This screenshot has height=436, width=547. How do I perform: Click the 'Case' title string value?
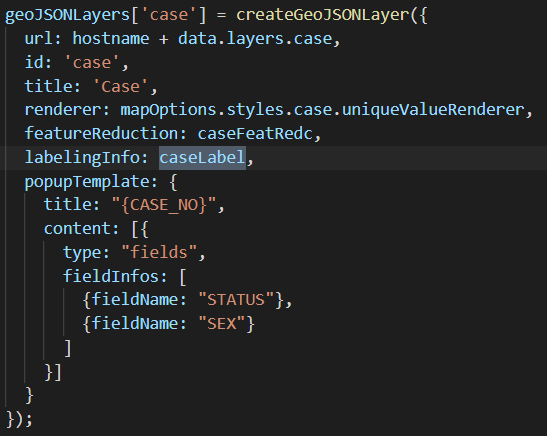(x=120, y=87)
